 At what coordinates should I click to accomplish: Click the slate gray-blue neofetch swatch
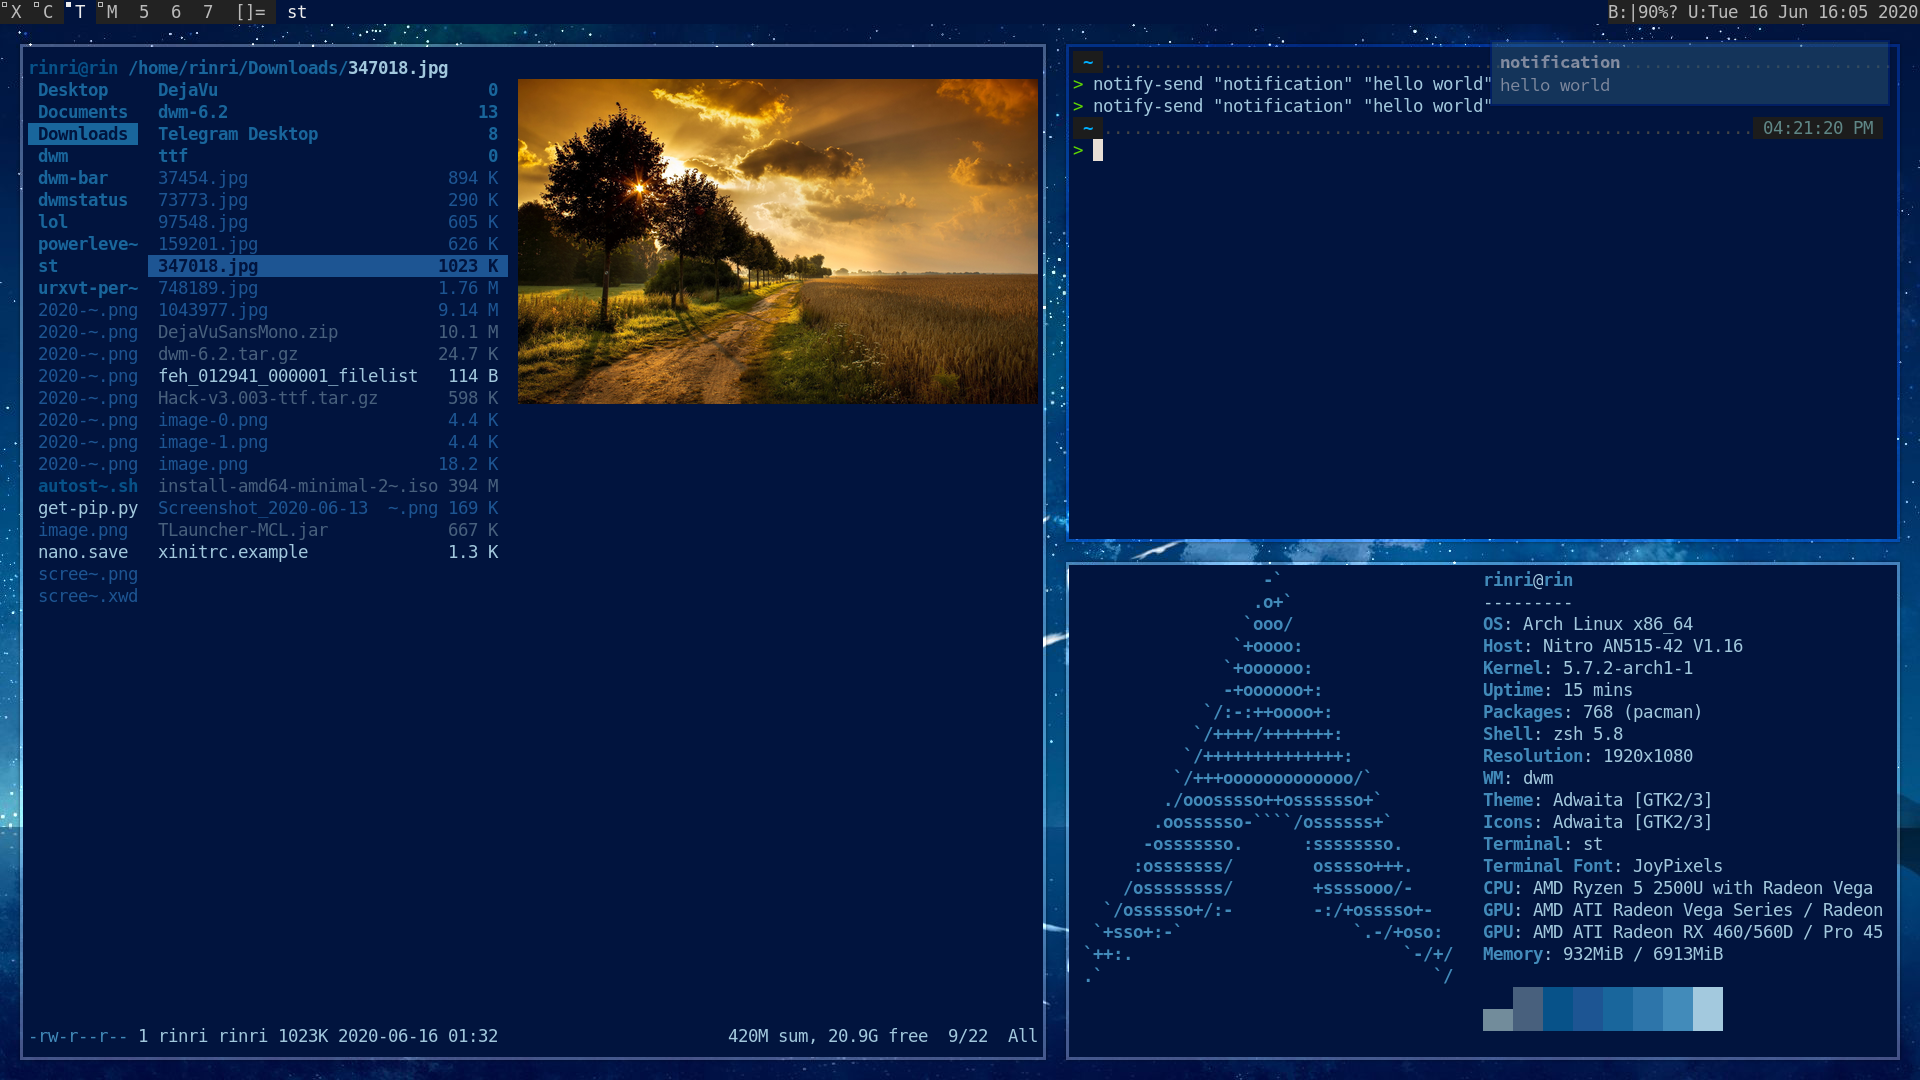click(1528, 1009)
